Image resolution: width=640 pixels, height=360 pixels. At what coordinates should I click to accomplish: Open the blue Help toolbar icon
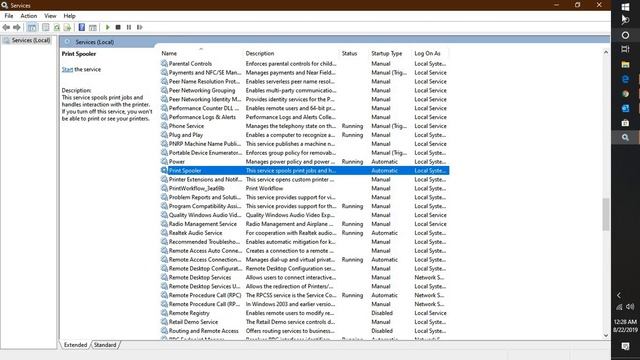tap(82, 27)
